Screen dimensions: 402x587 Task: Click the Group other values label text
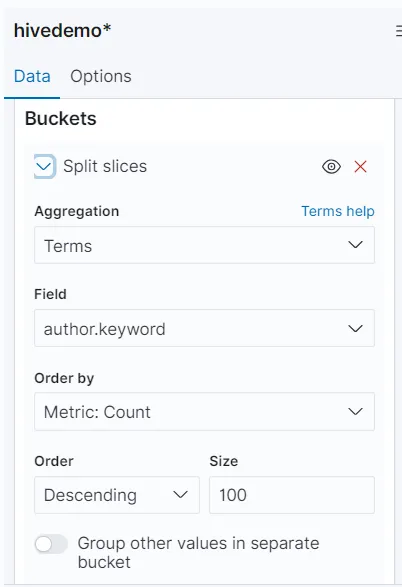198,553
